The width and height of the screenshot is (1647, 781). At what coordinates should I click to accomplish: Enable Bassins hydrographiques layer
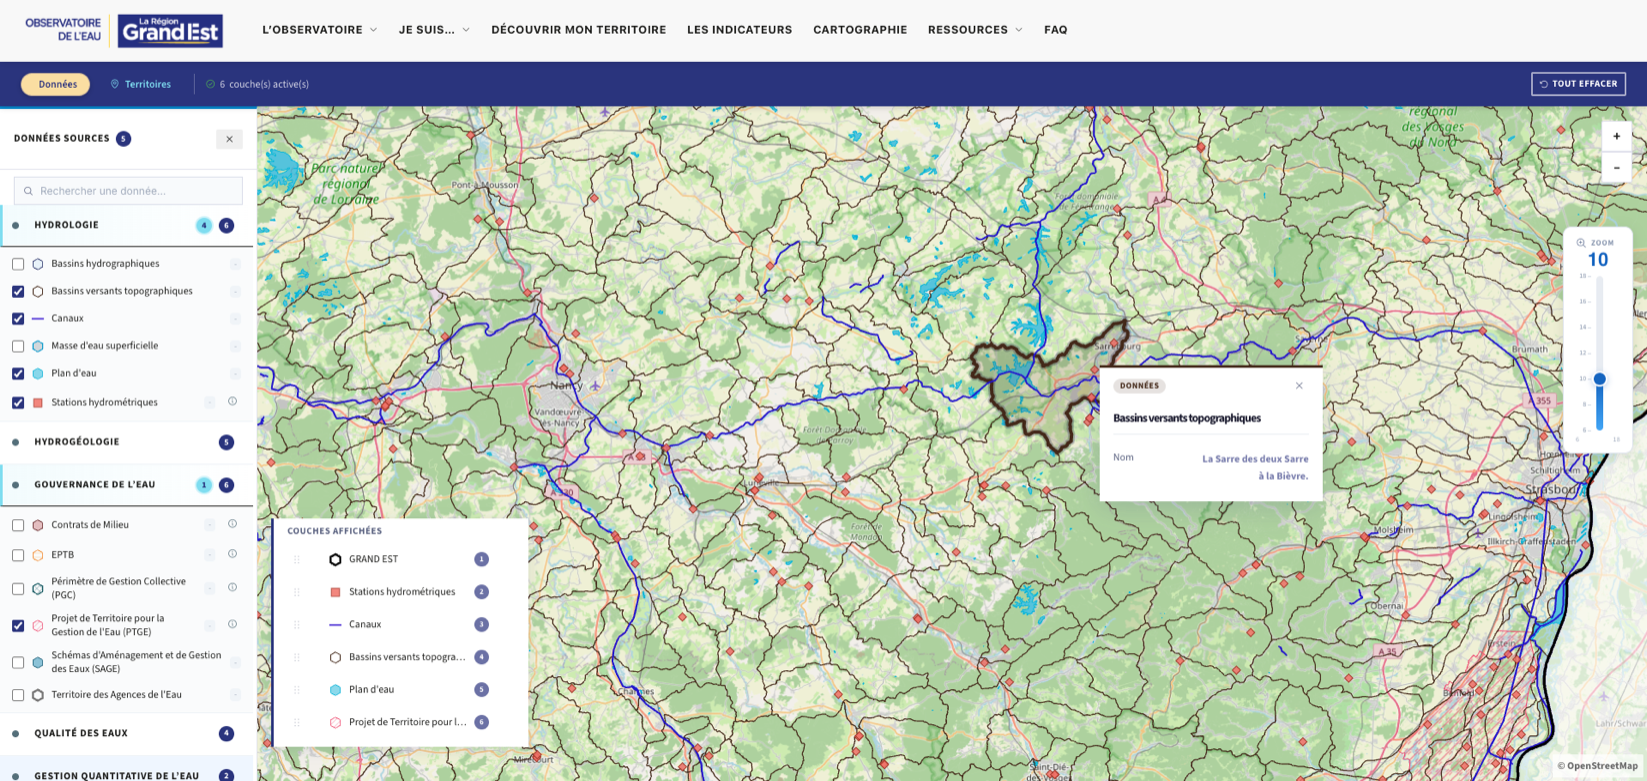pyautogui.click(x=18, y=264)
